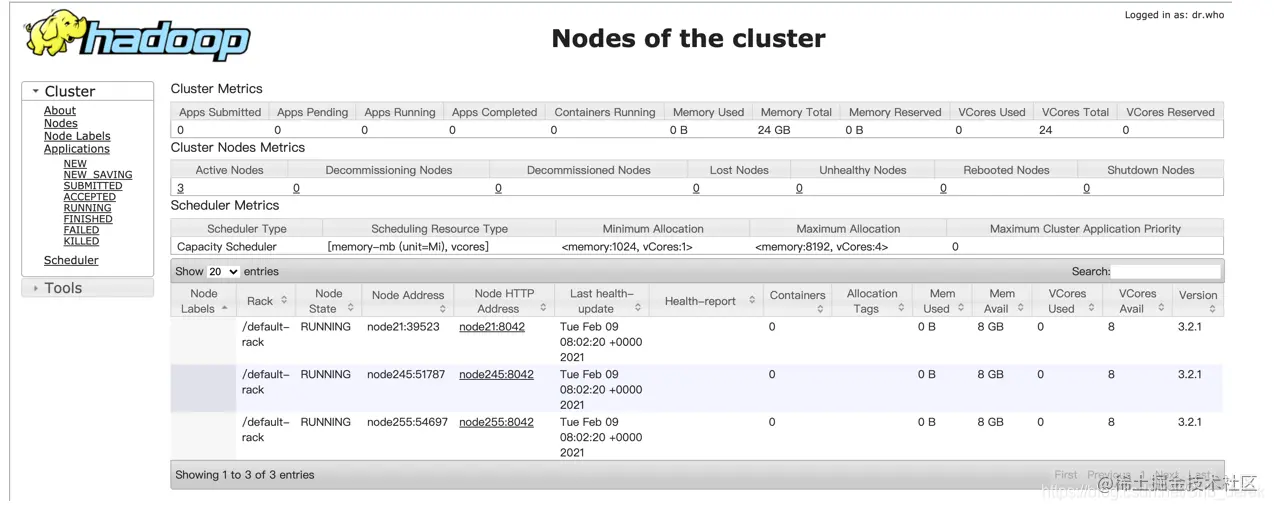Filter applications by NEW state

[75, 164]
